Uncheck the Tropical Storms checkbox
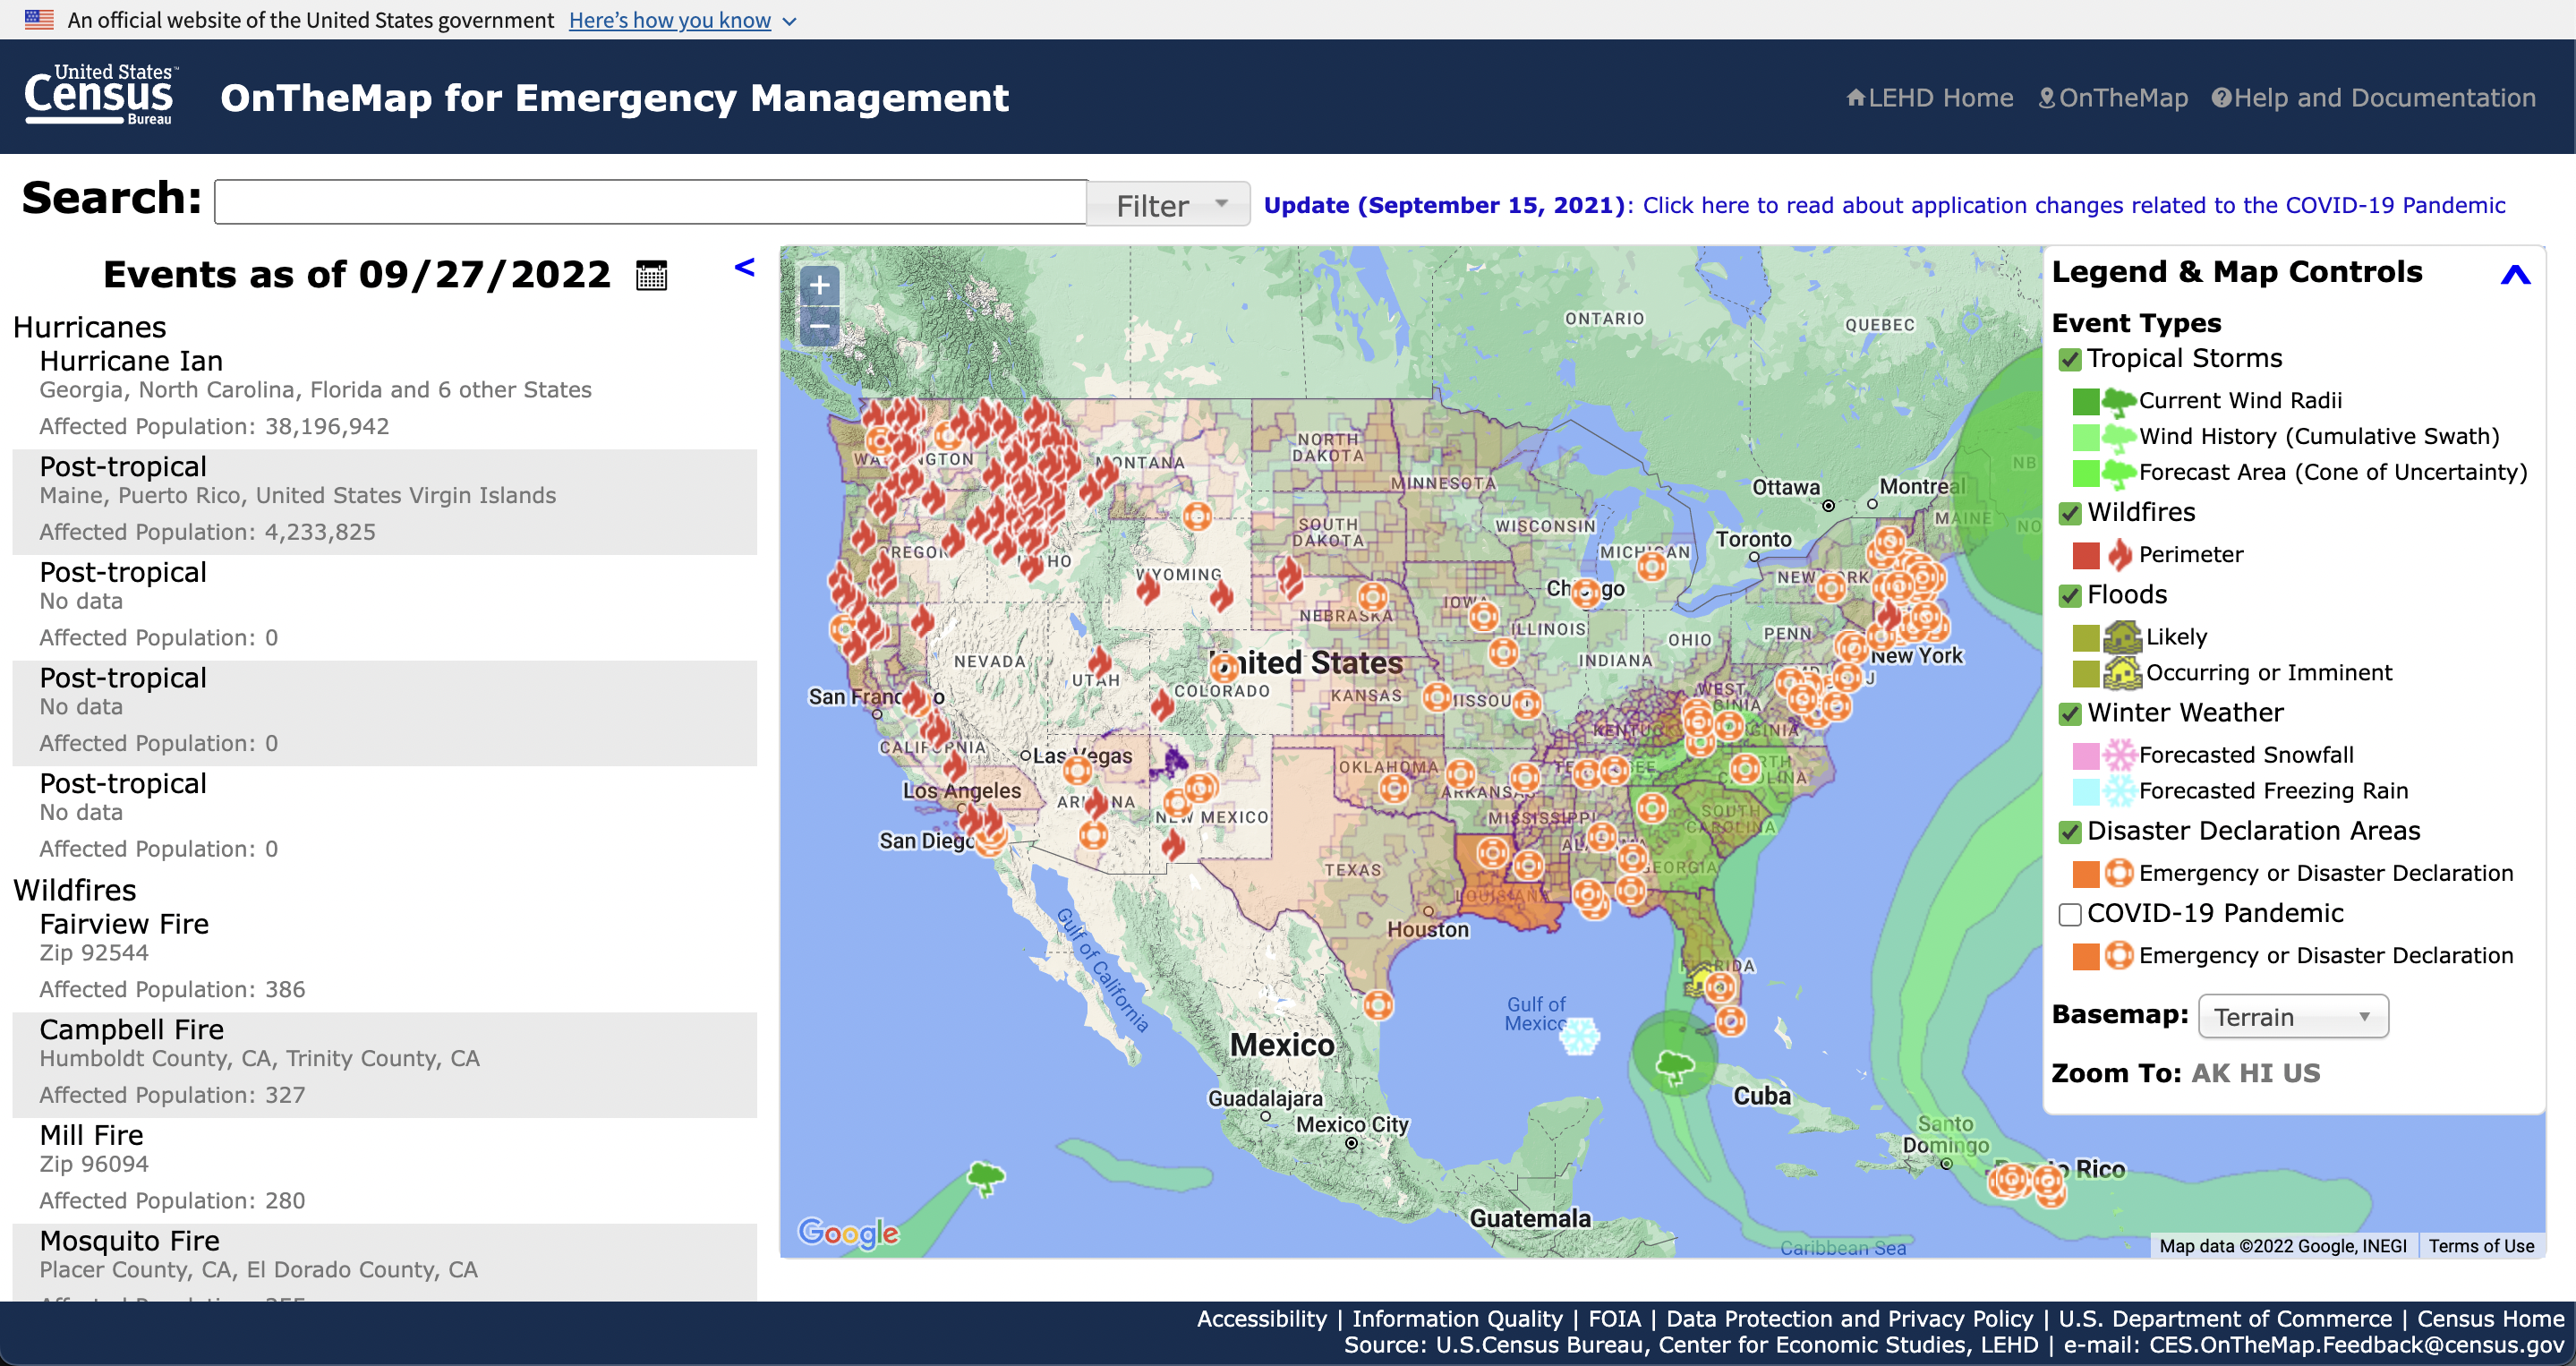 tap(2070, 360)
